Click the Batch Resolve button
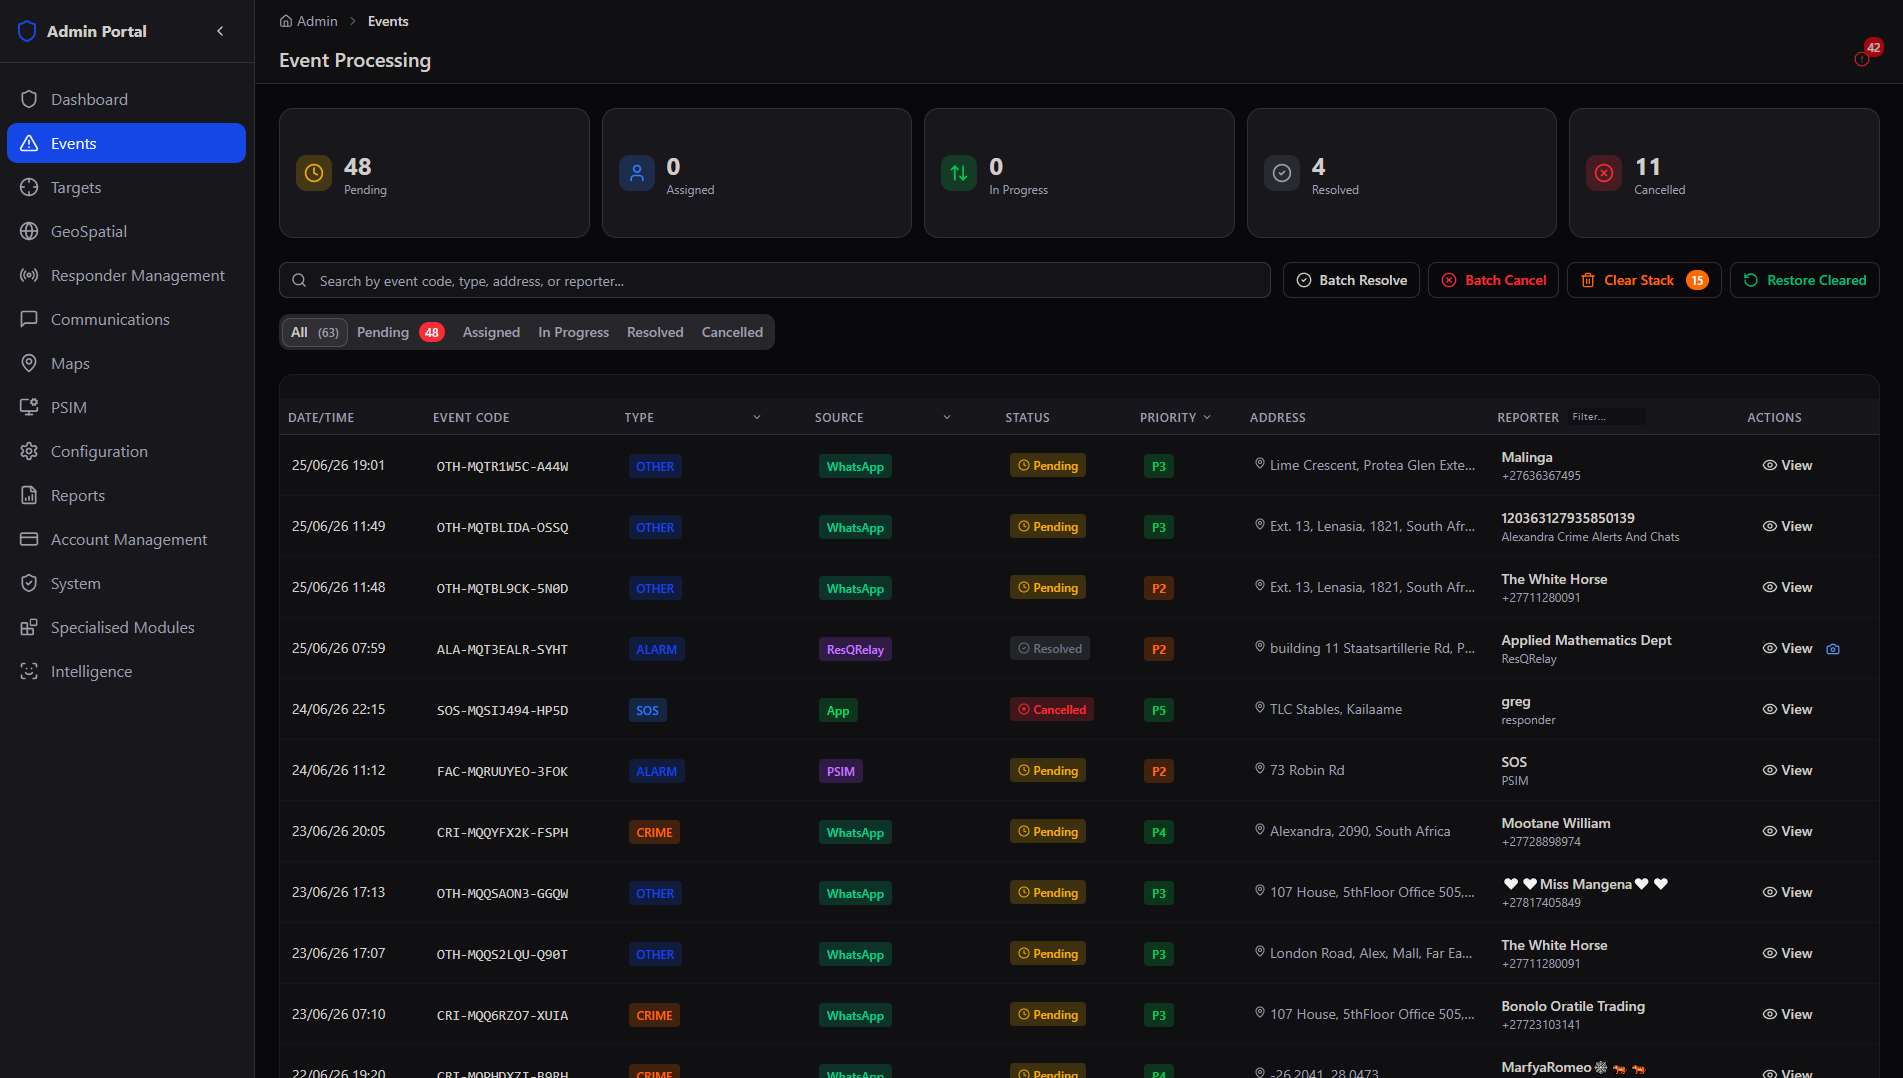Screen dimensions: 1903x1078 pyautogui.click(x=1351, y=280)
